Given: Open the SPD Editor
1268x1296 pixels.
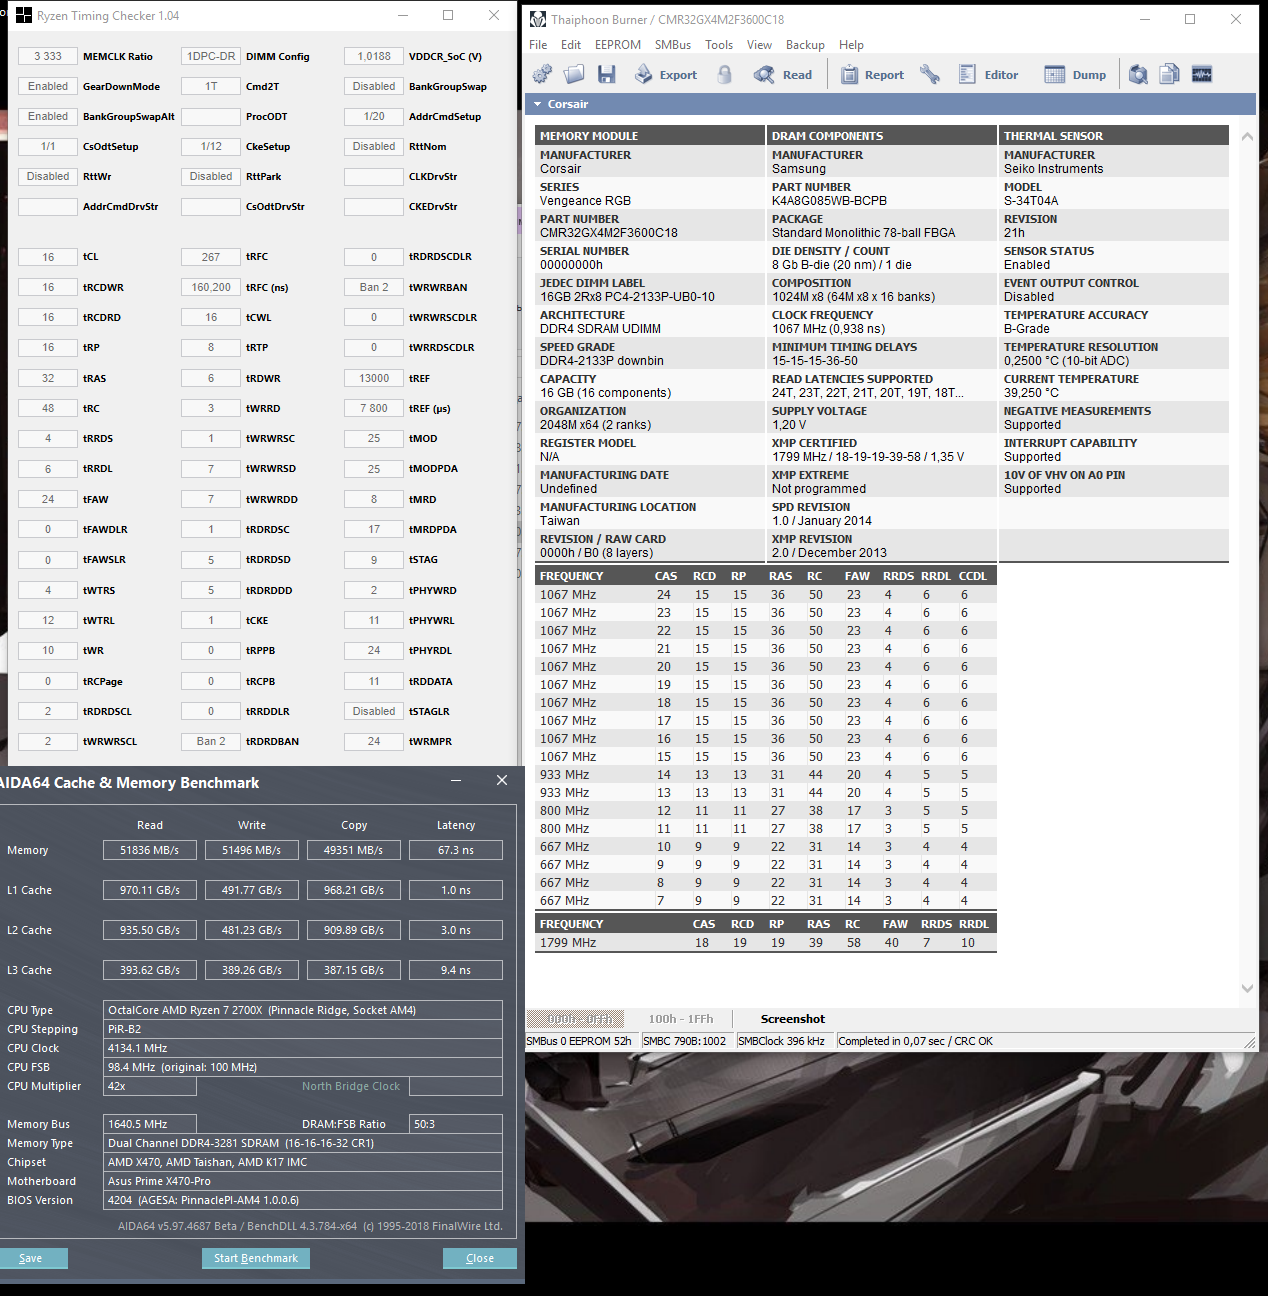Looking at the screenshot, I should [988, 74].
